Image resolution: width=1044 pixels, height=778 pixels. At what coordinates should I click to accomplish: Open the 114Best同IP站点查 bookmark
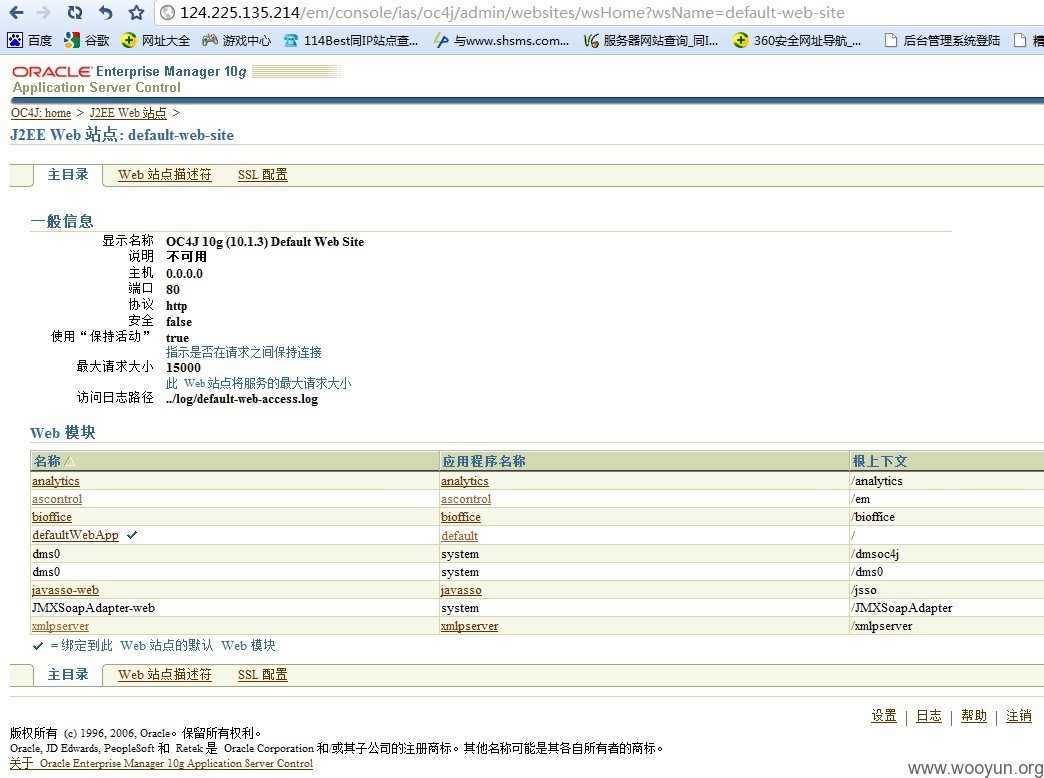coord(351,41)
